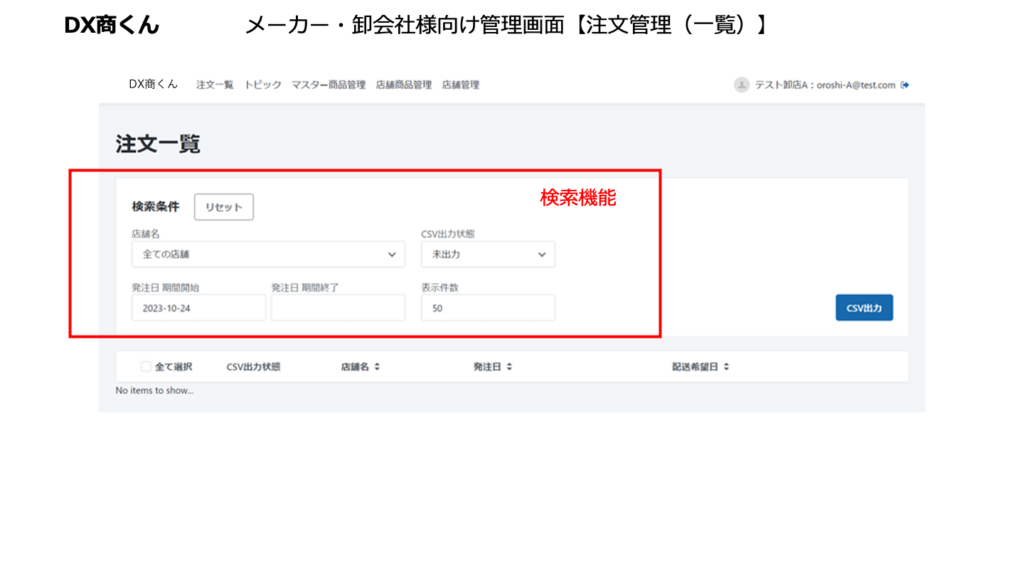The image size is (1024, 576).
Task: Open the 店舗名 dropdown showing 全ての店舗
Action: pos(268,254)
